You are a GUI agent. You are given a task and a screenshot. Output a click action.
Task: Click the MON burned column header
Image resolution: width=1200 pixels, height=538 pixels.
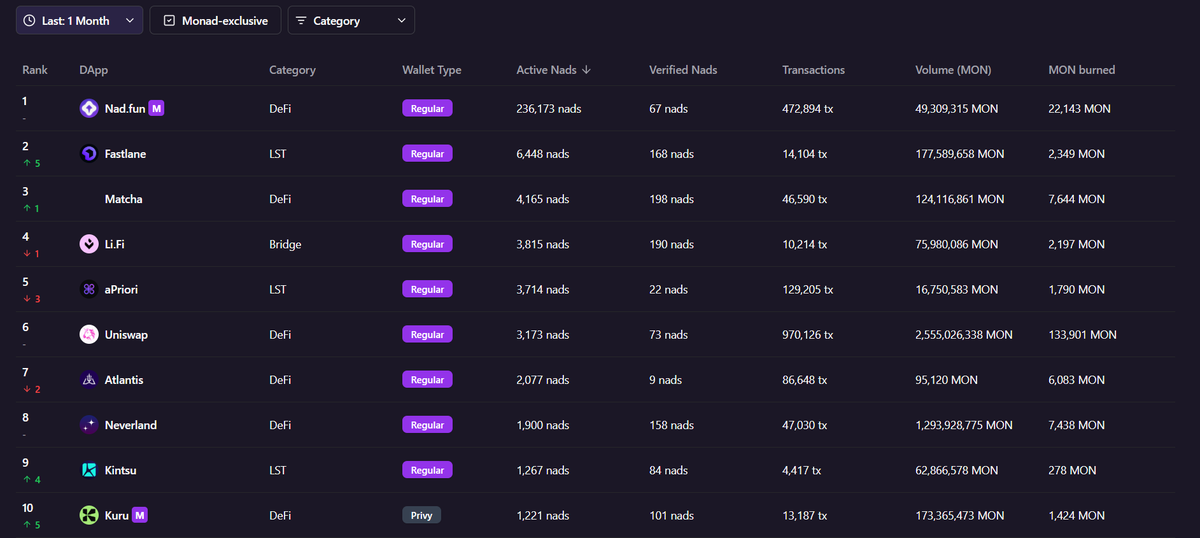(1081, 70)
